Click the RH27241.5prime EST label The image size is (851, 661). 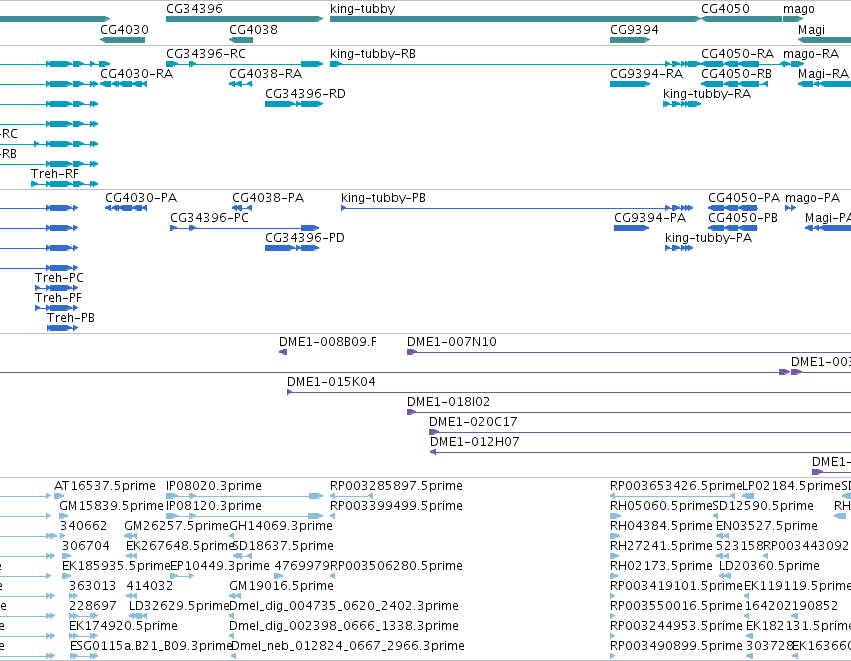pyautogui.click(x=661, y=546)
